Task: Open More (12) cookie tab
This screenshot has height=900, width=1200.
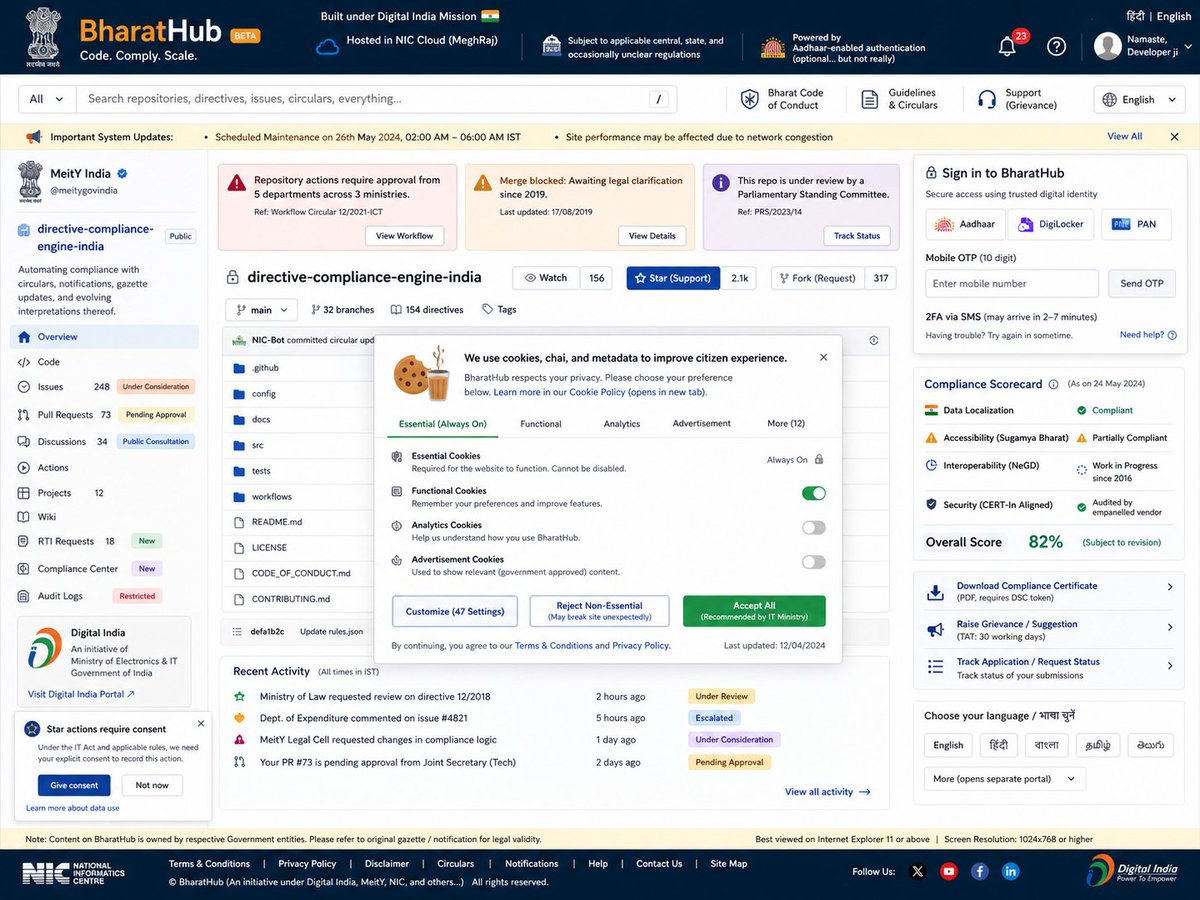Action: pyautogui.click(x=786, y=424)
